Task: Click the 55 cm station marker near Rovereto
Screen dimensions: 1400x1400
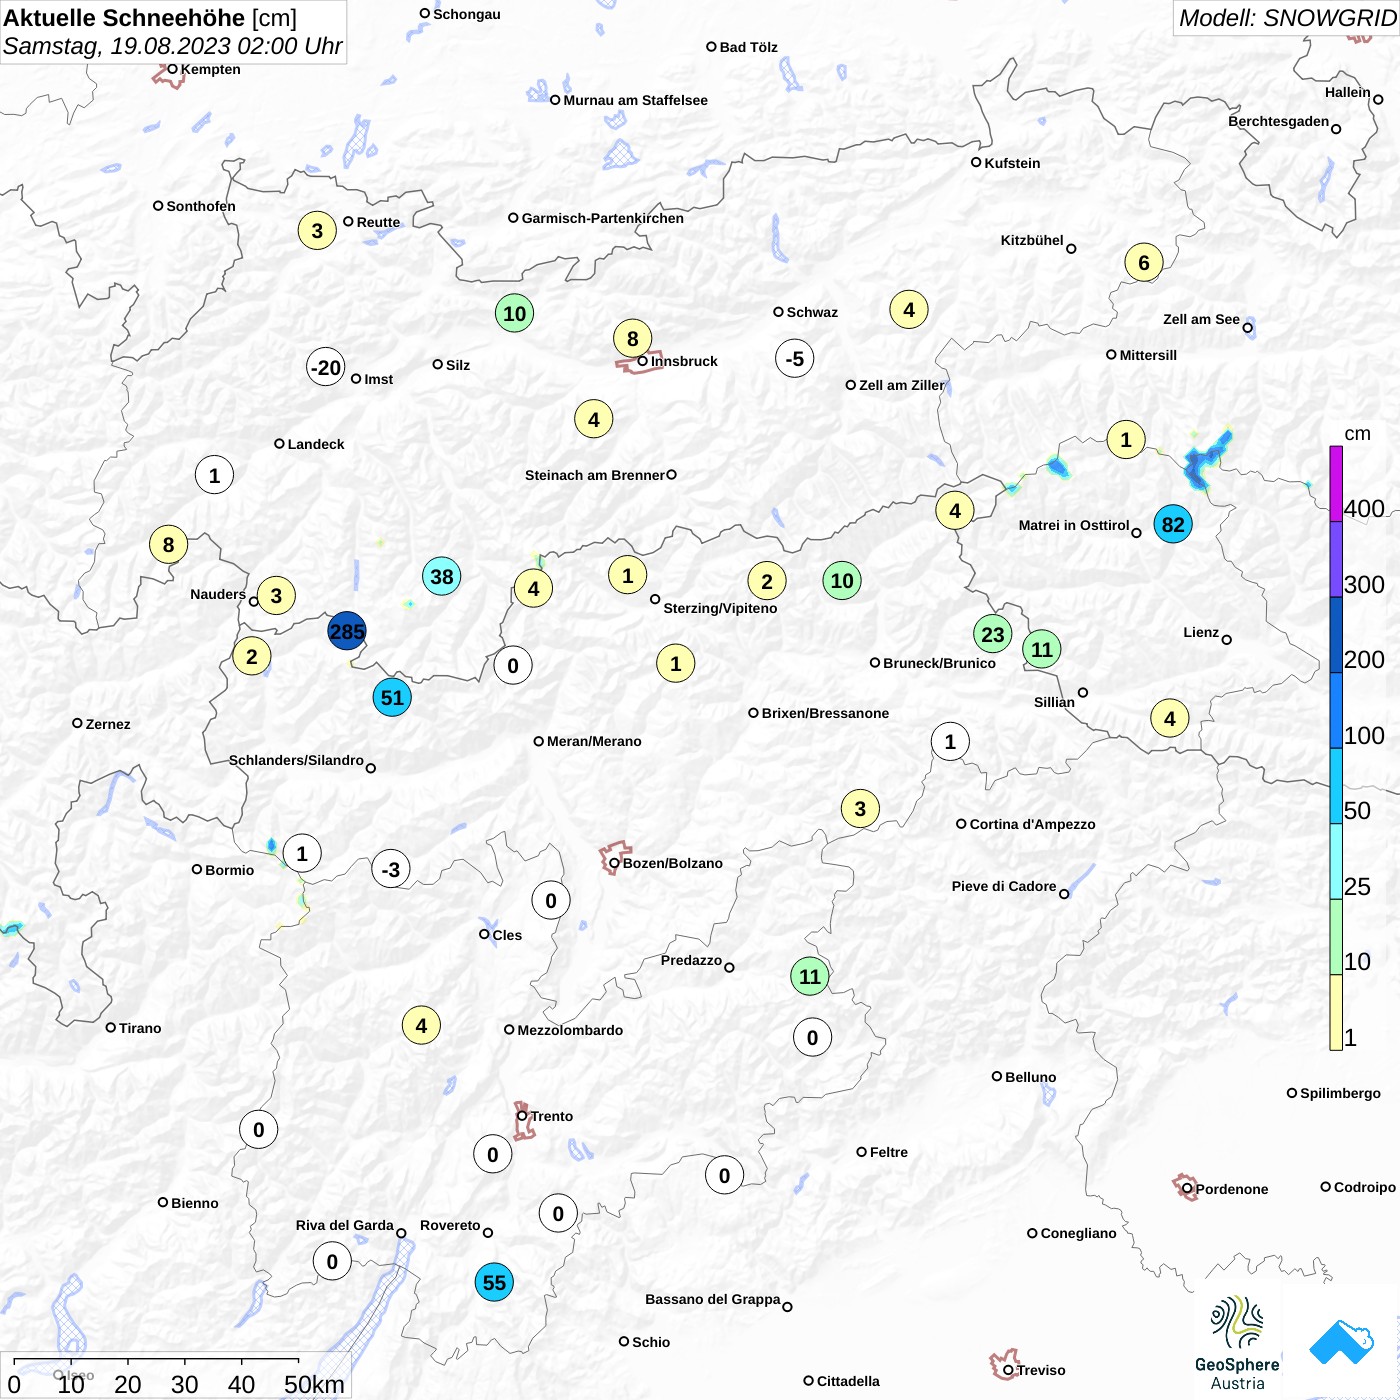Action: (x=494, y=1282)
